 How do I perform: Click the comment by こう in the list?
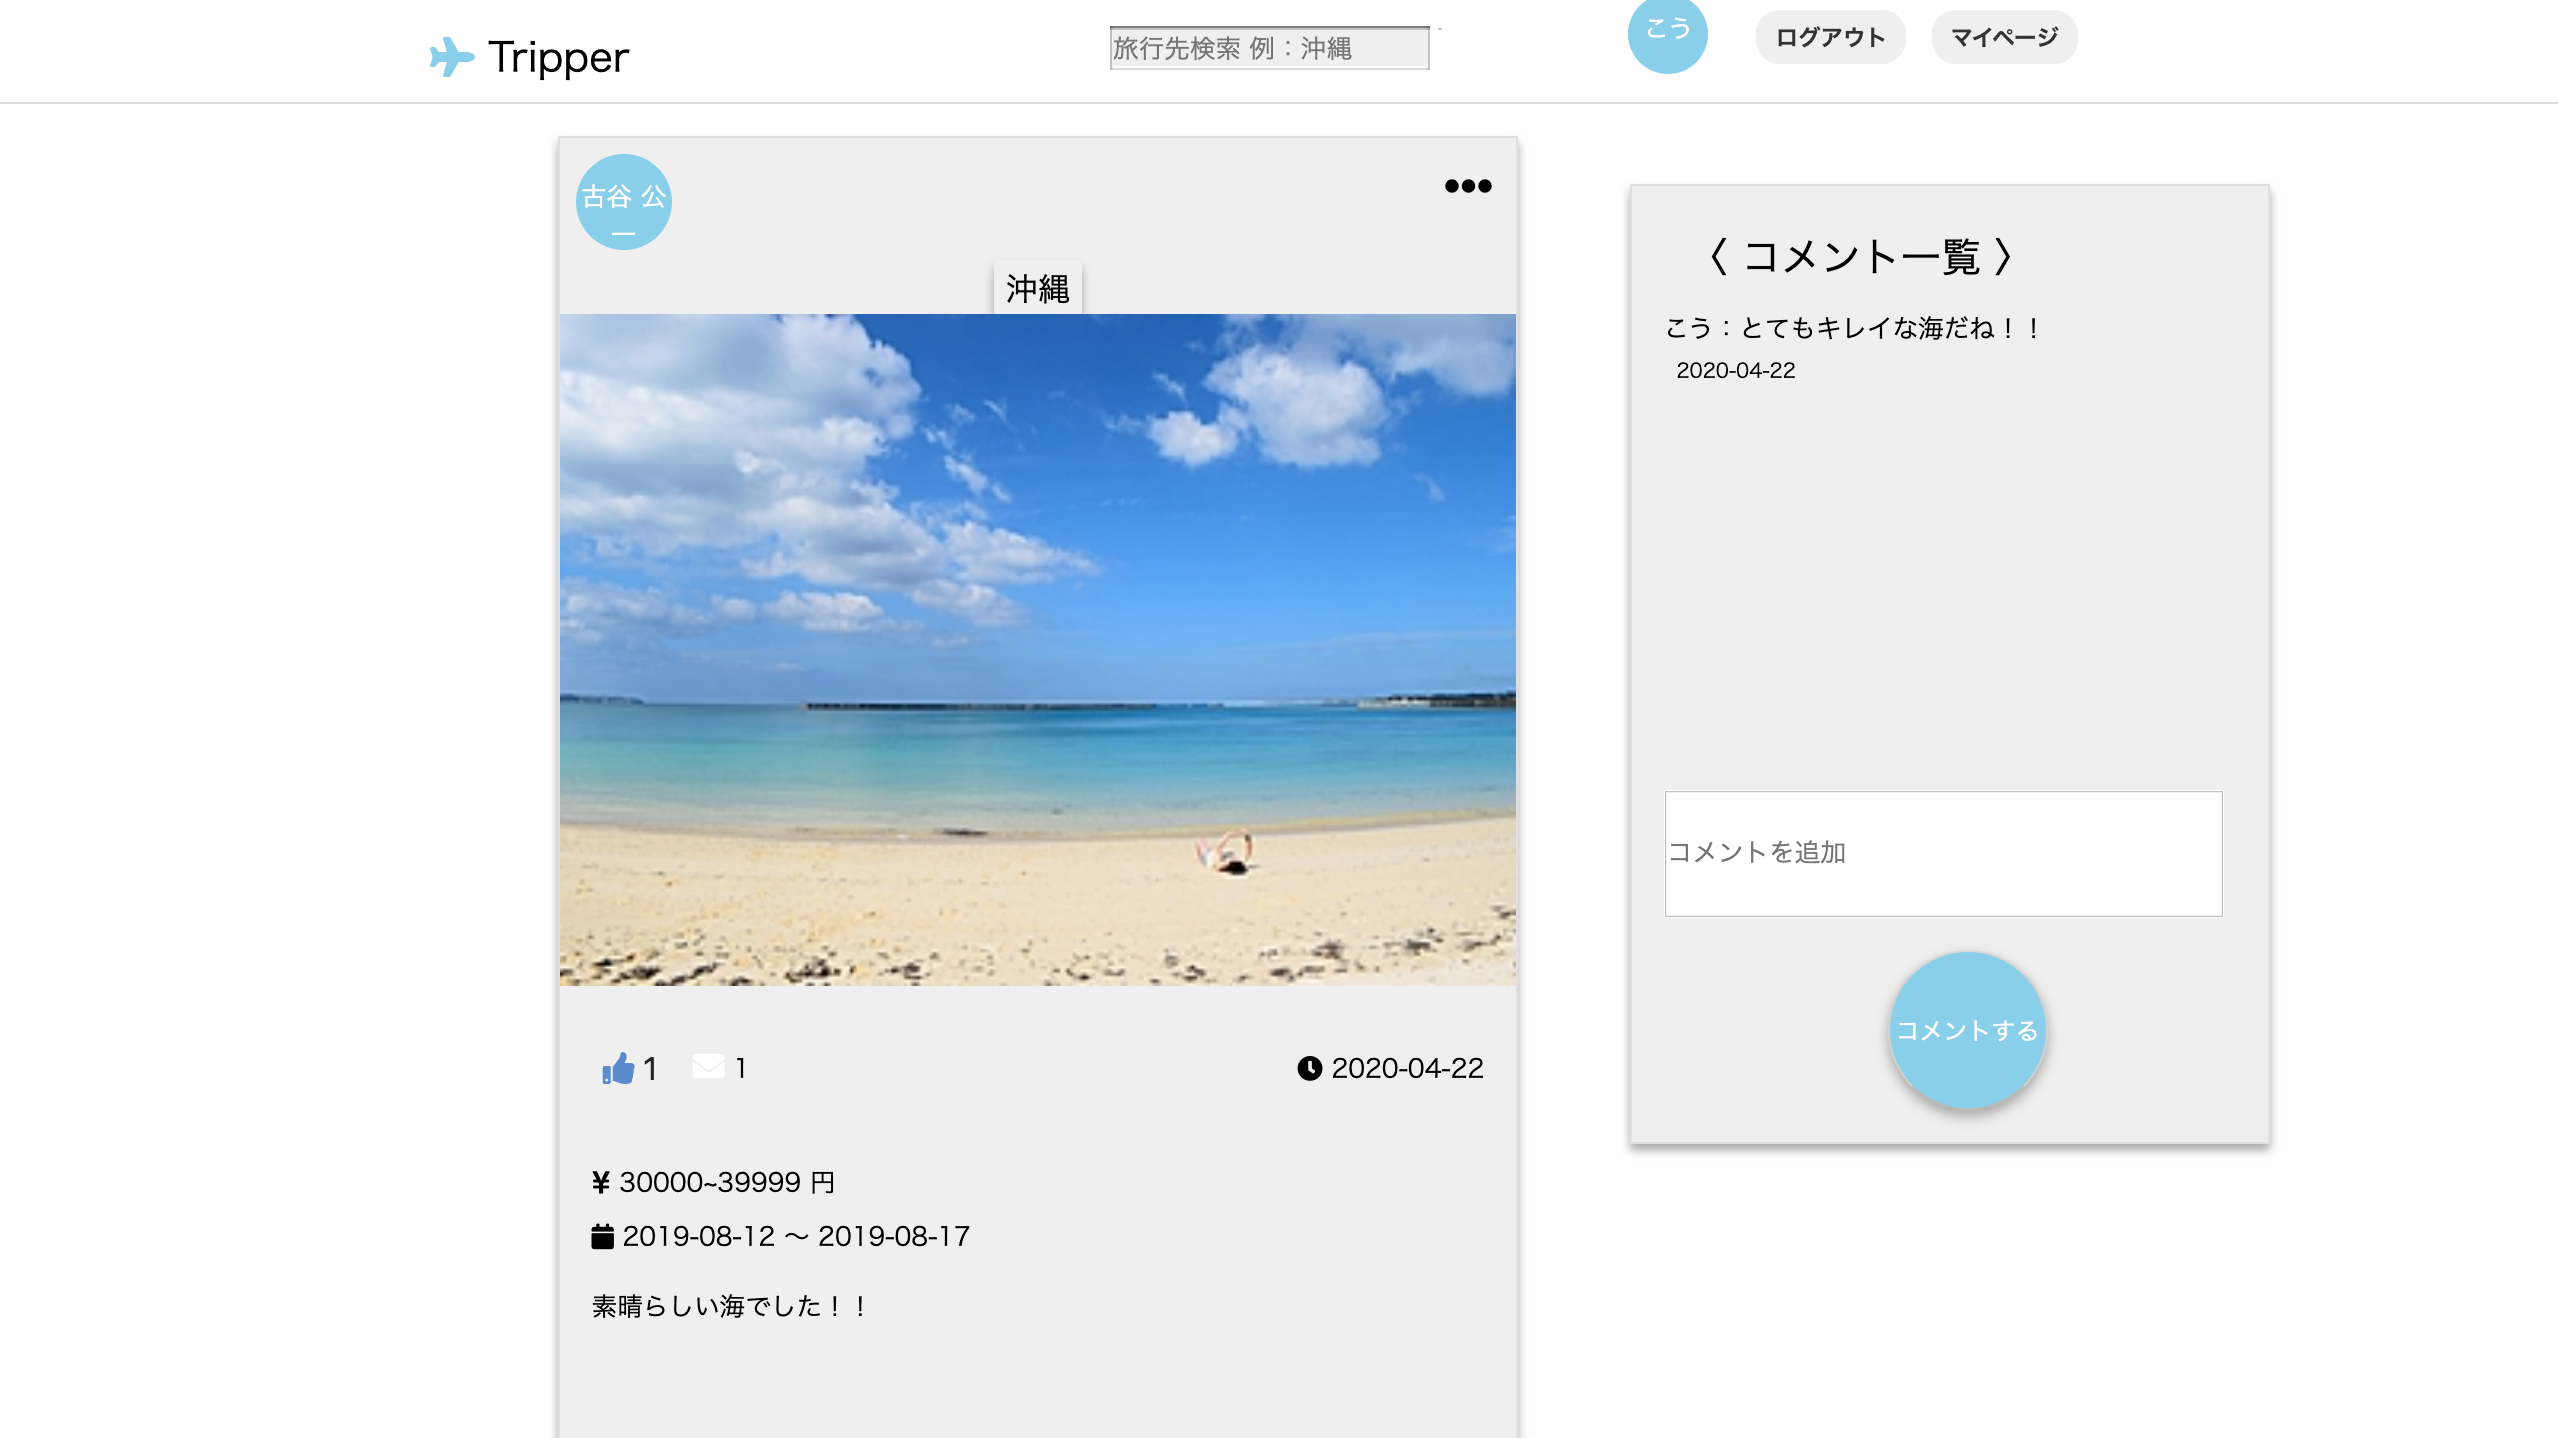coord(1851,328)
